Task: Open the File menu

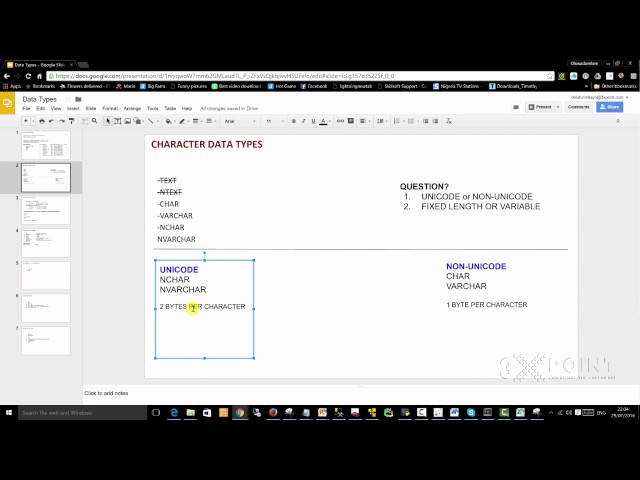Action: [x=27, y=109]
